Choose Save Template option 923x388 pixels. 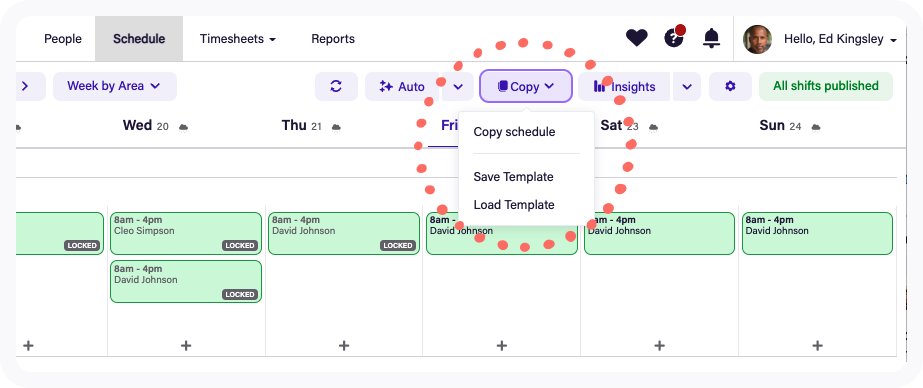[513, 177]
